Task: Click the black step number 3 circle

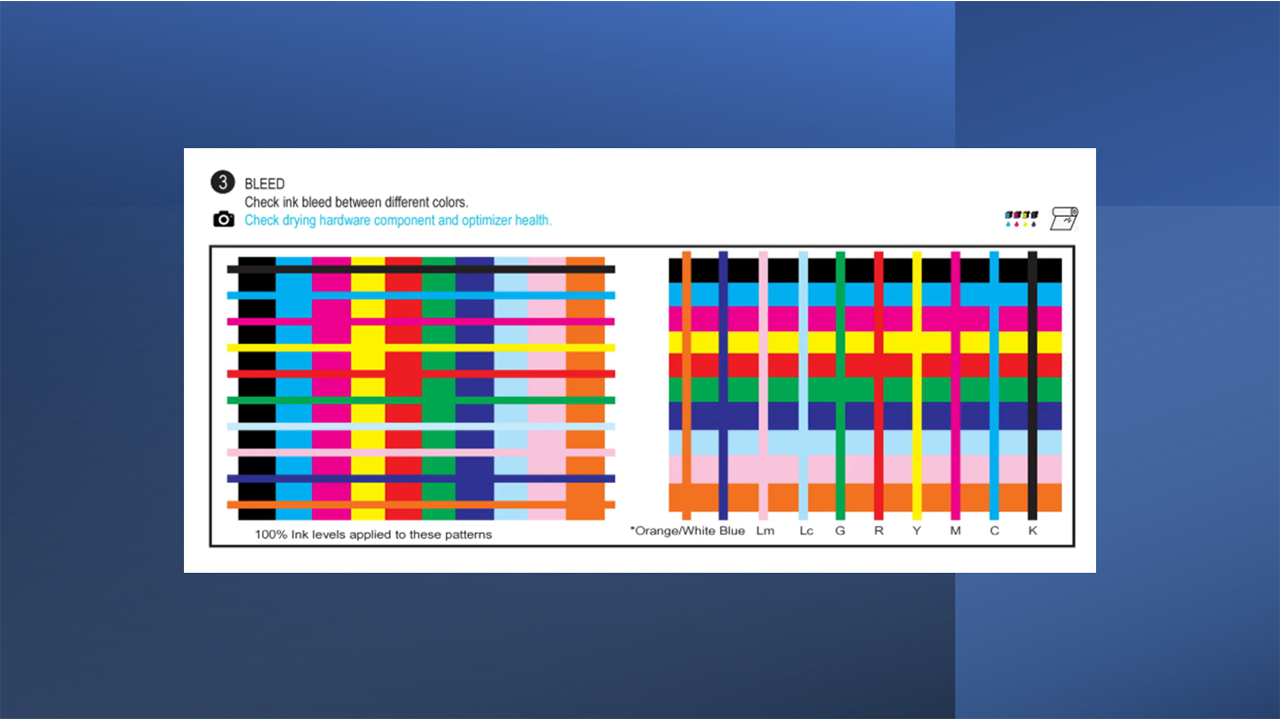Action: 222,182
